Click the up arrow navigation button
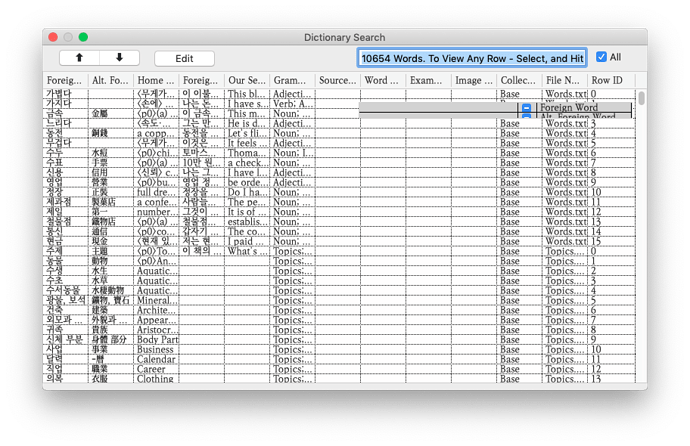Image resolution: width=690 pixels, height=446 pixels. click(79, 58)
